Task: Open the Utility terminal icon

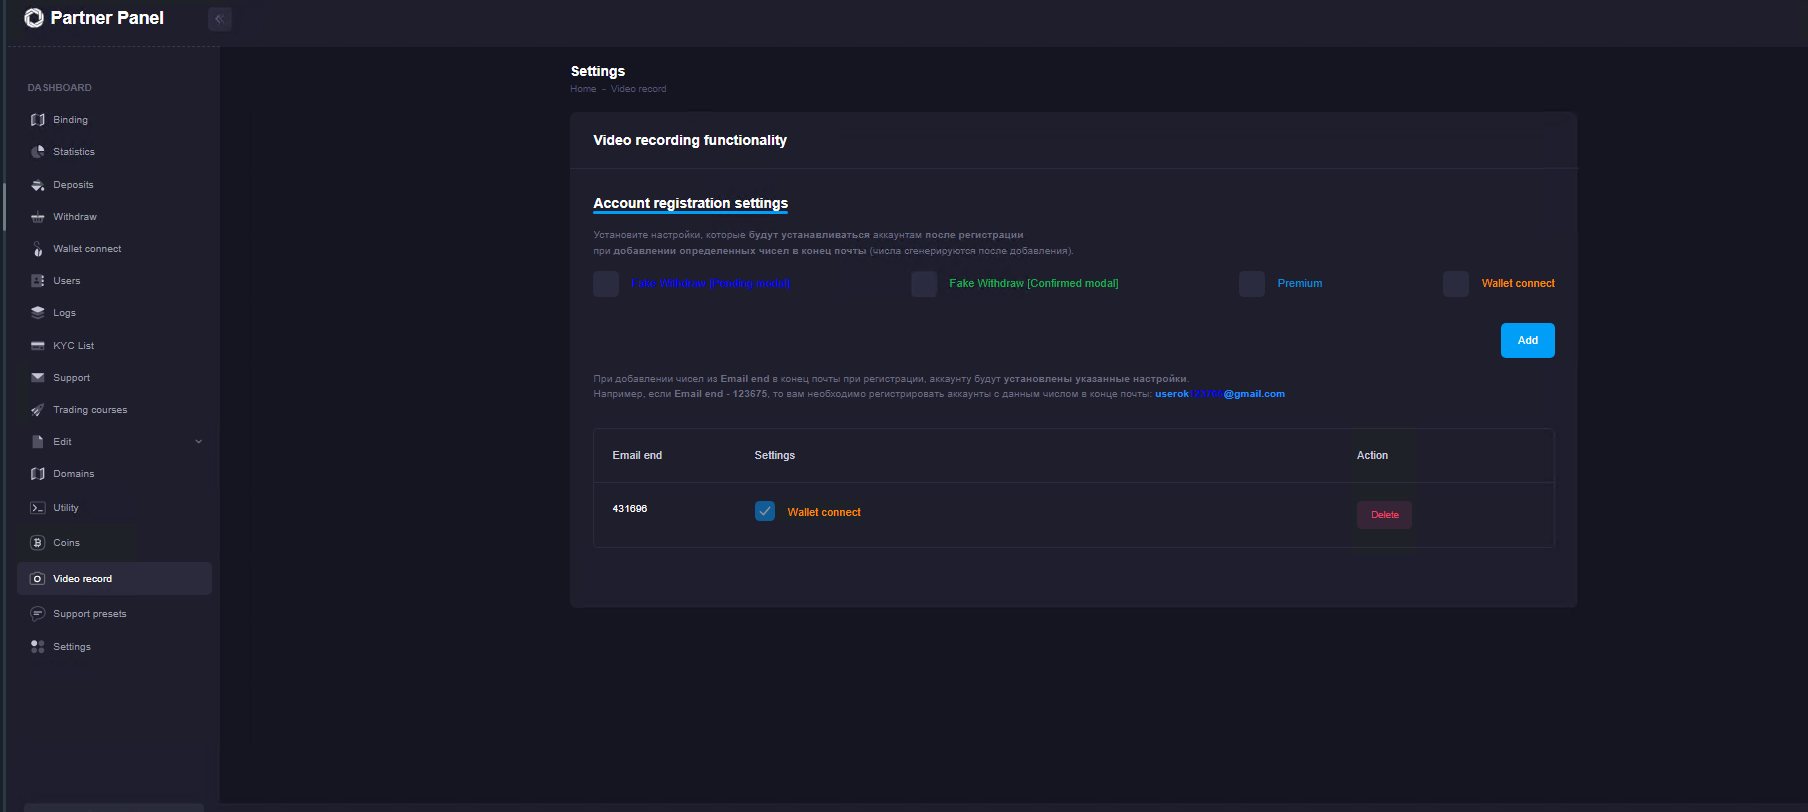Action: coord(38,508)
